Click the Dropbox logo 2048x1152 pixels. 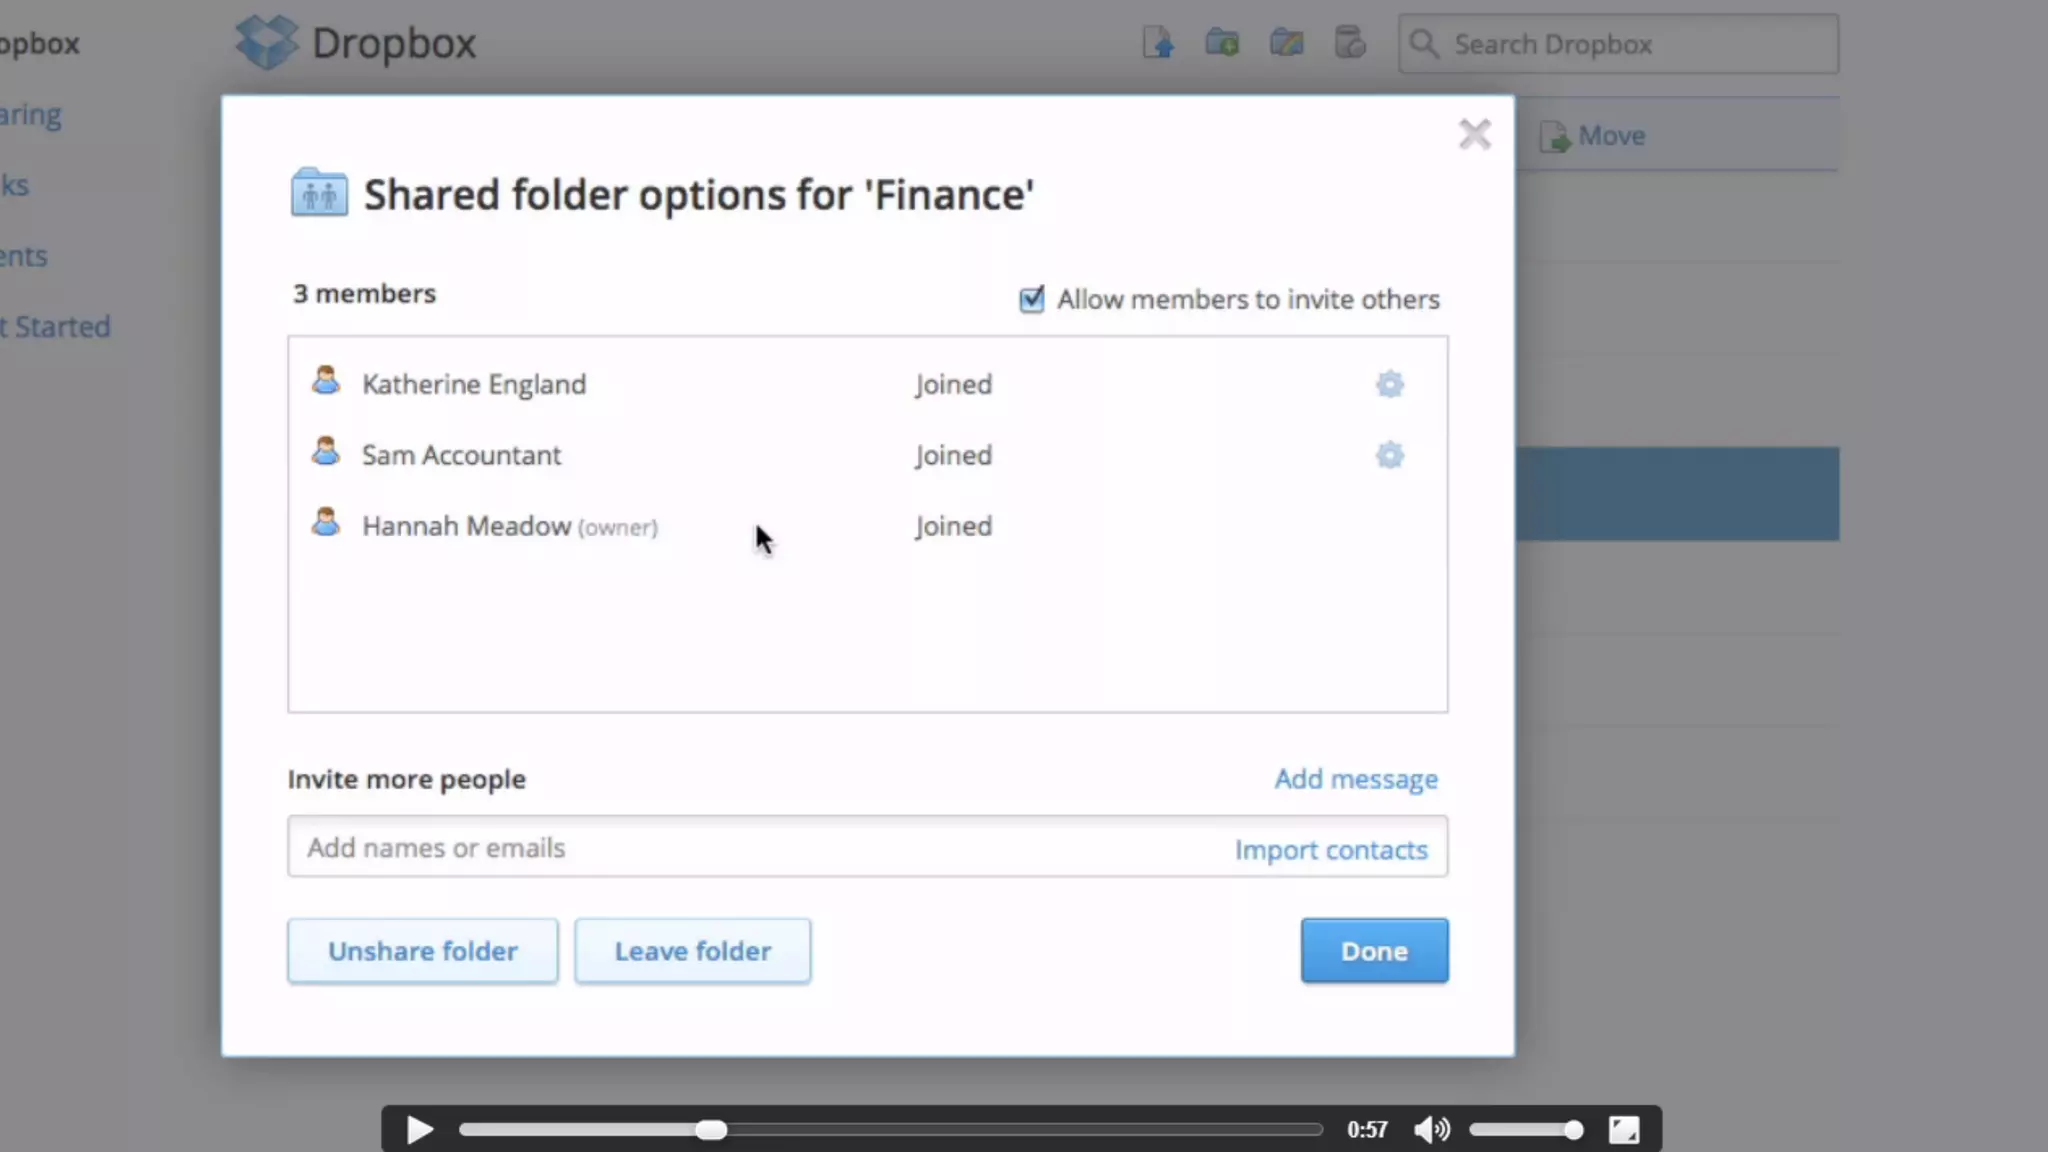[x=266, y=43]
